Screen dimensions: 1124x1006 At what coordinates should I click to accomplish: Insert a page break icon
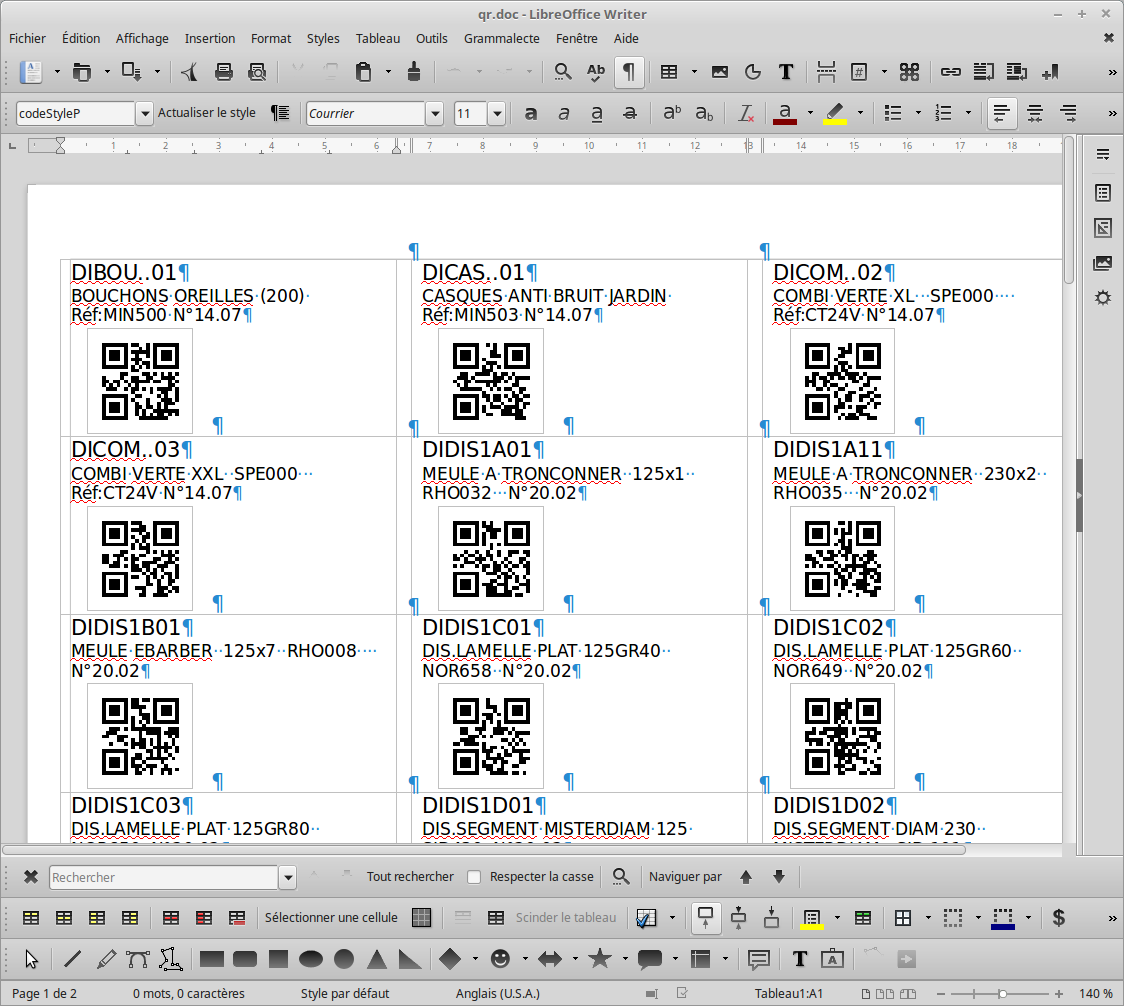click(x=826, y=72)
